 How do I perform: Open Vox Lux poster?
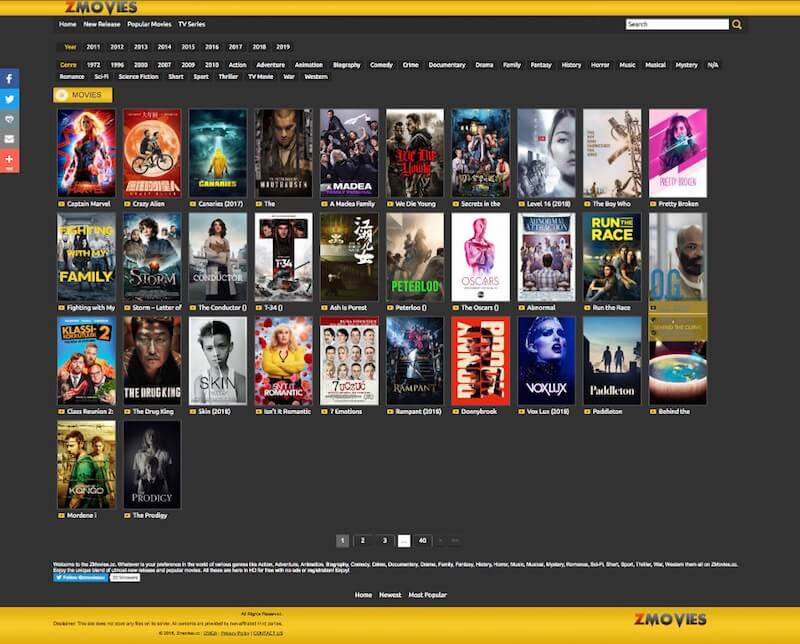(546, 361)
